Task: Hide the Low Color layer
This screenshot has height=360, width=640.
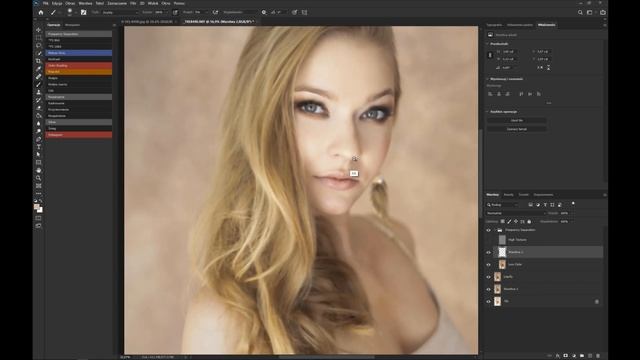Action: tap(488, 264)
